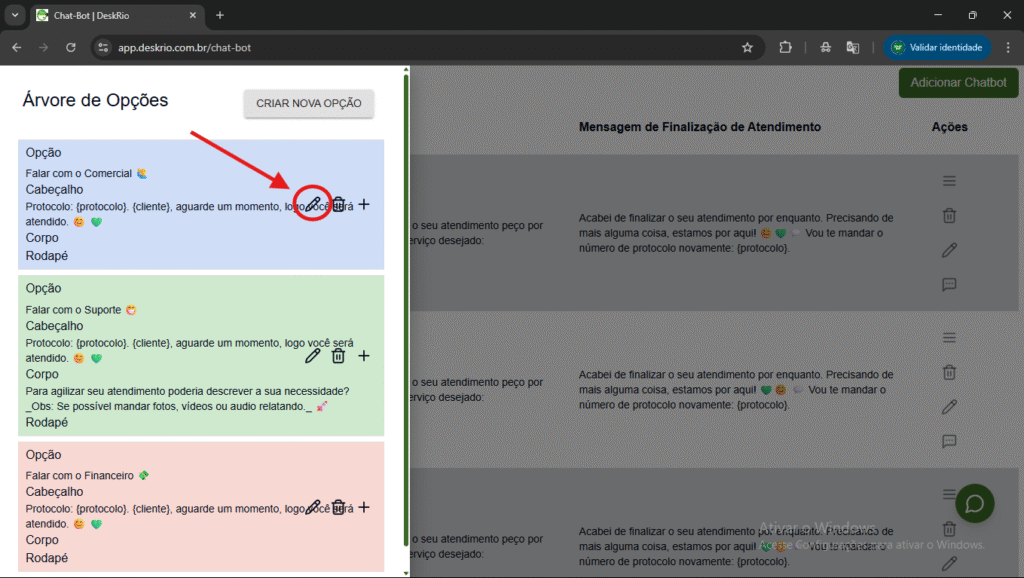
Task: Open the floating green chat widget
Action: coord(974,503)
